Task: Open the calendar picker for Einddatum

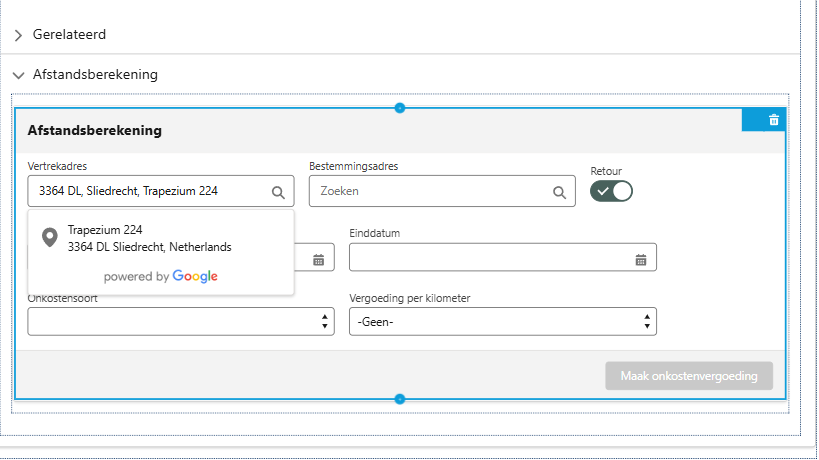Action: coord(641,259)
